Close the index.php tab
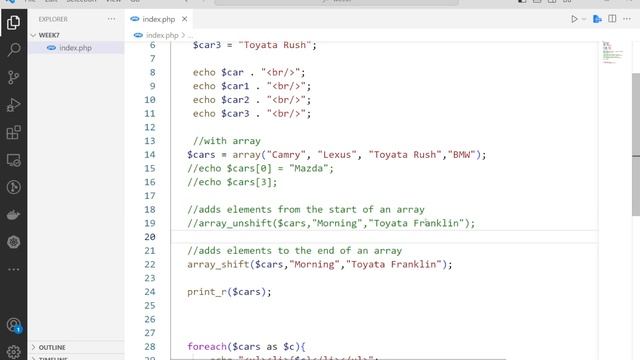The image size is (640, 360). coord(184,19)
